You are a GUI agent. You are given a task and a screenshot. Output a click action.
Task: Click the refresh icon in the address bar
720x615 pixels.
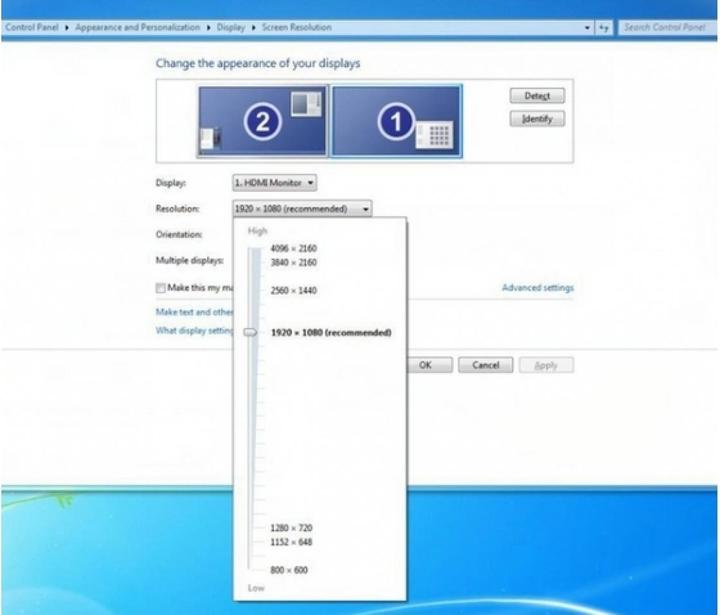coord(604,27)
